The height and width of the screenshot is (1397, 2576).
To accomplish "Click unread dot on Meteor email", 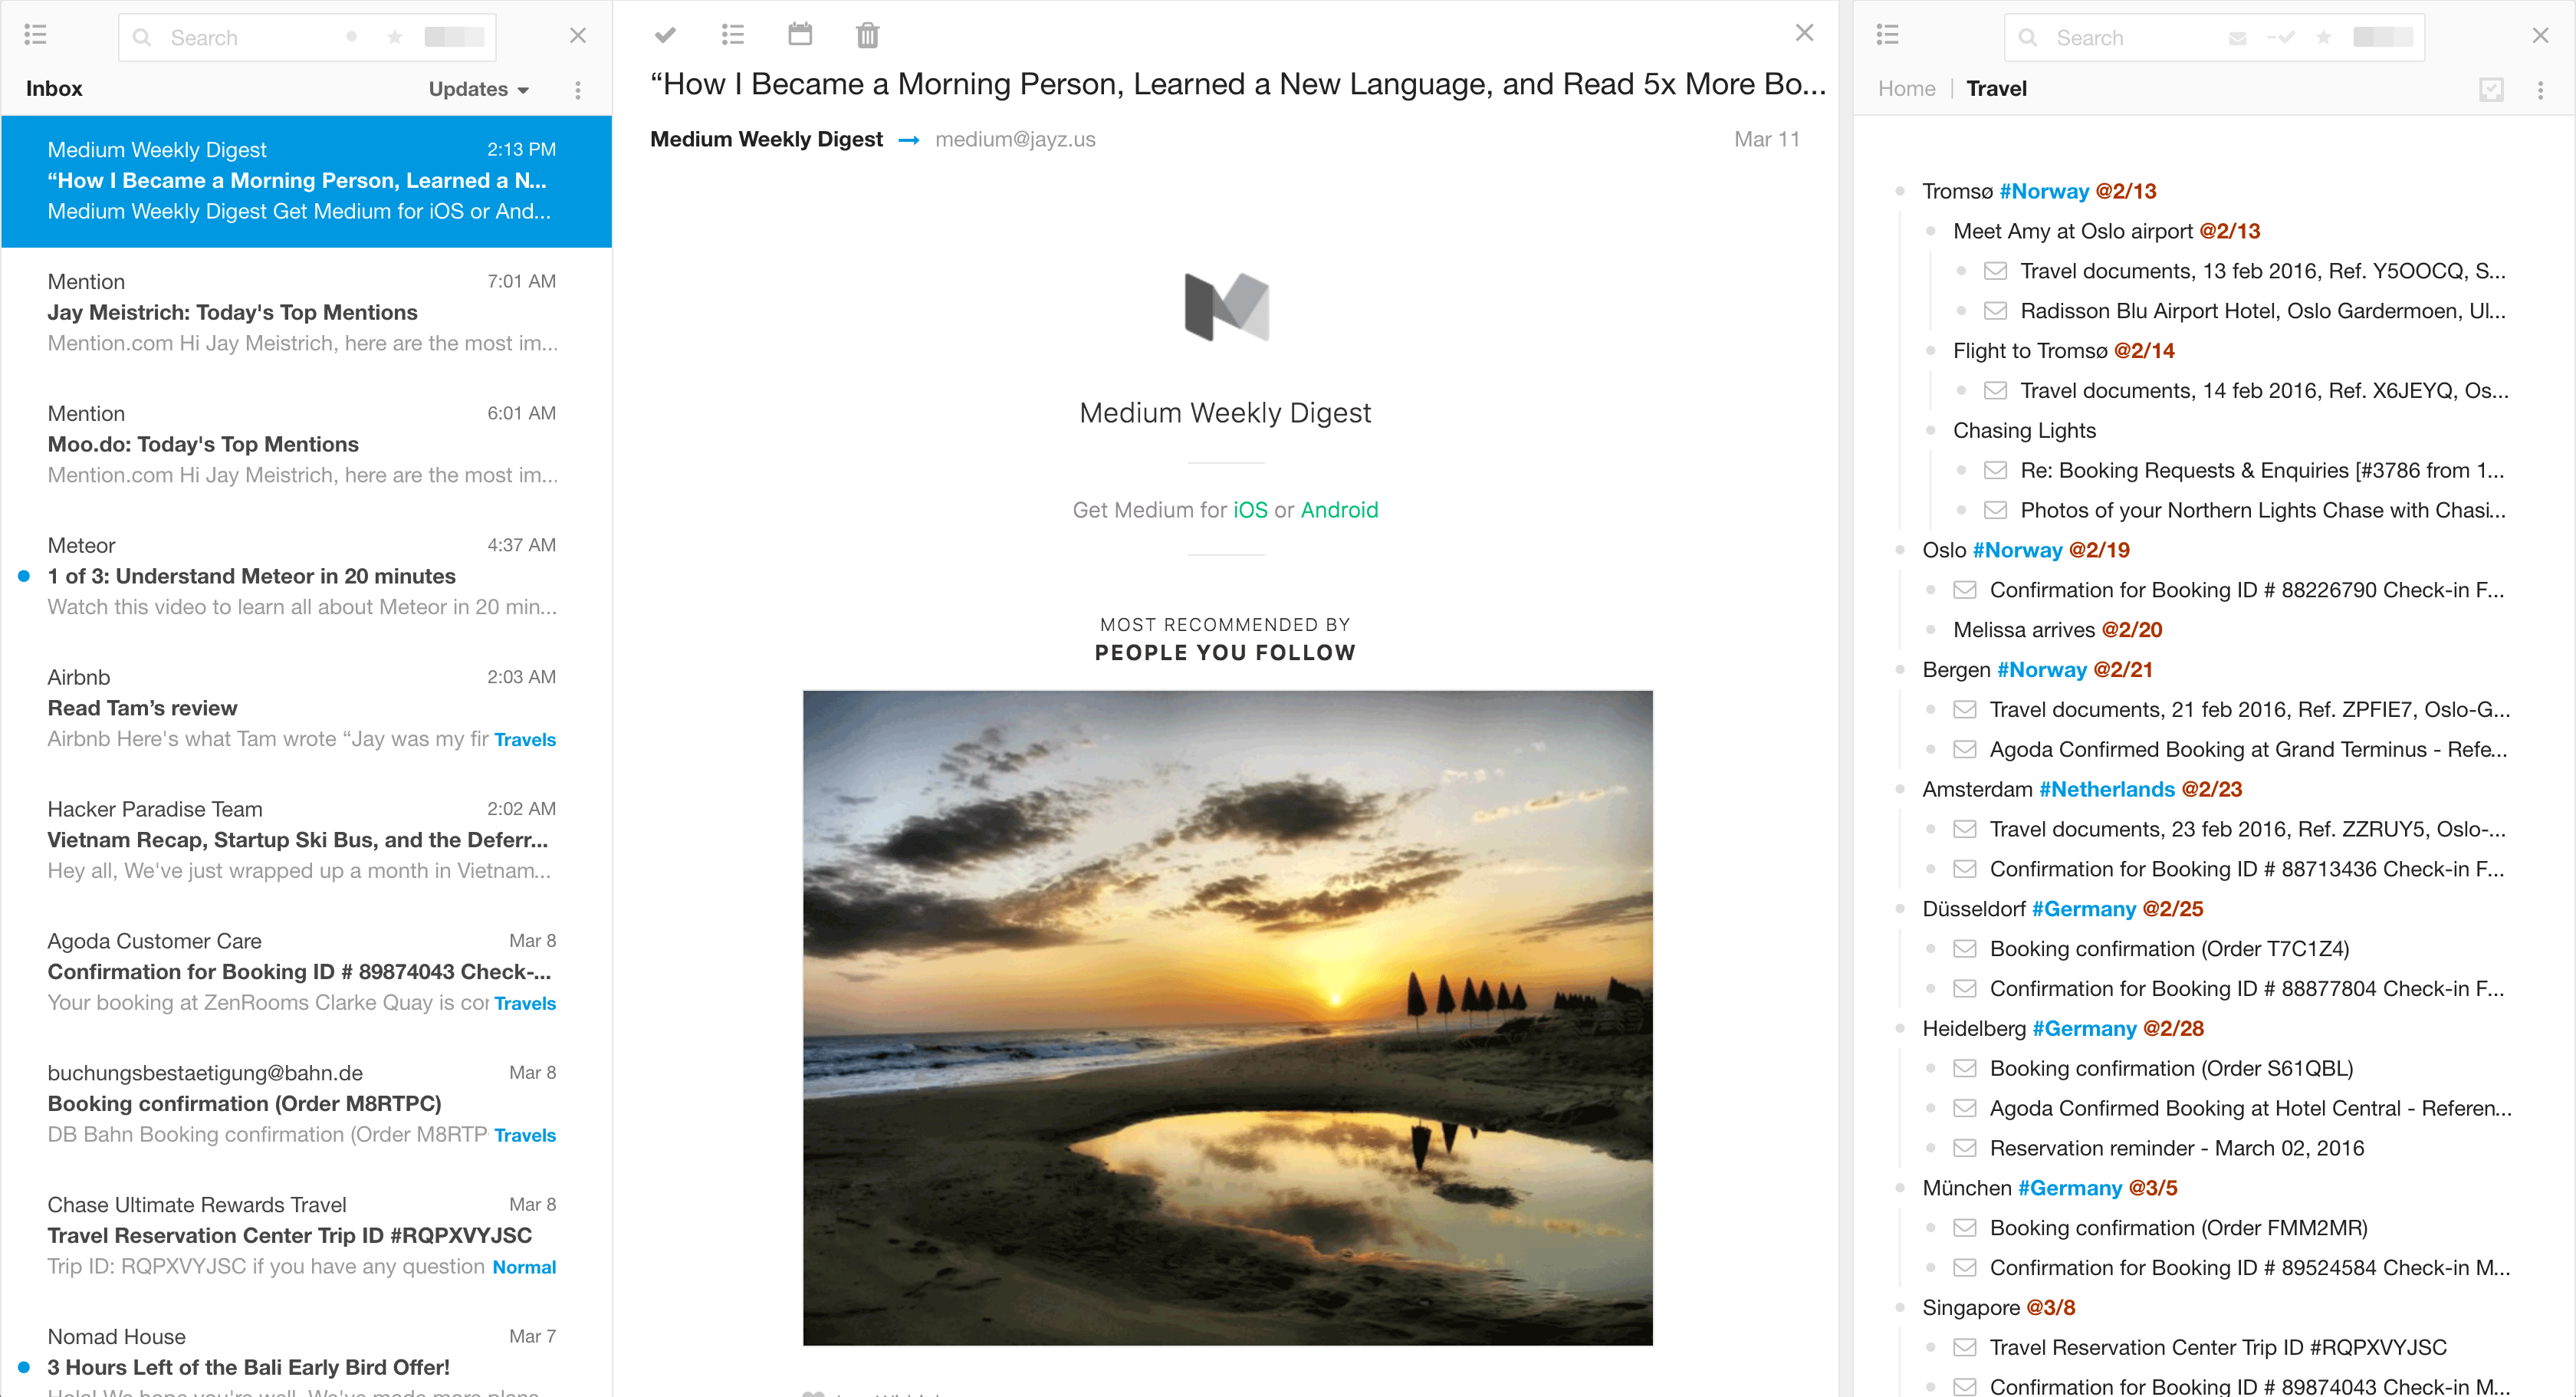I will point(24,576).
